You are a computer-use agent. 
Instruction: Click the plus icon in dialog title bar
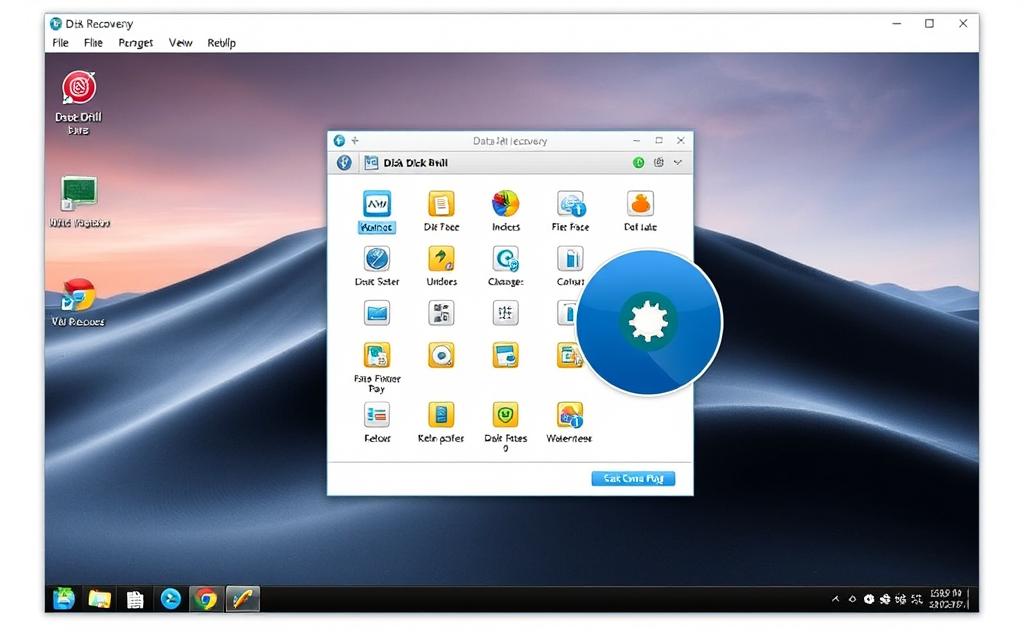[355, 140]
